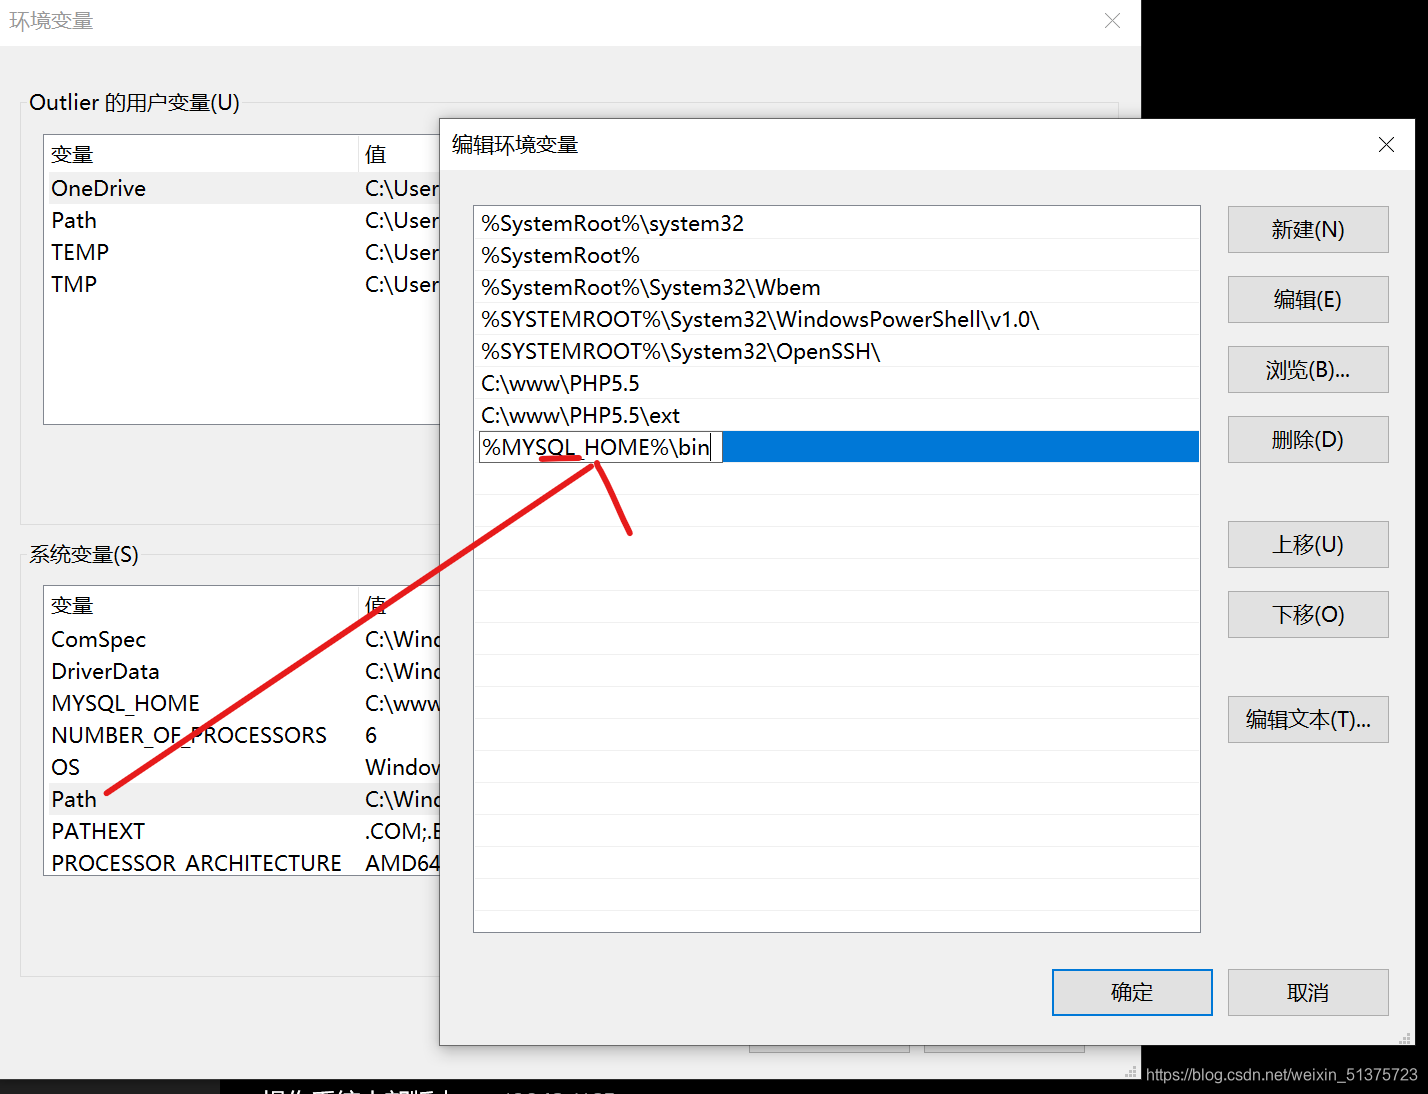Open the 浏览(B)... folder browser

coord(1308,369)
